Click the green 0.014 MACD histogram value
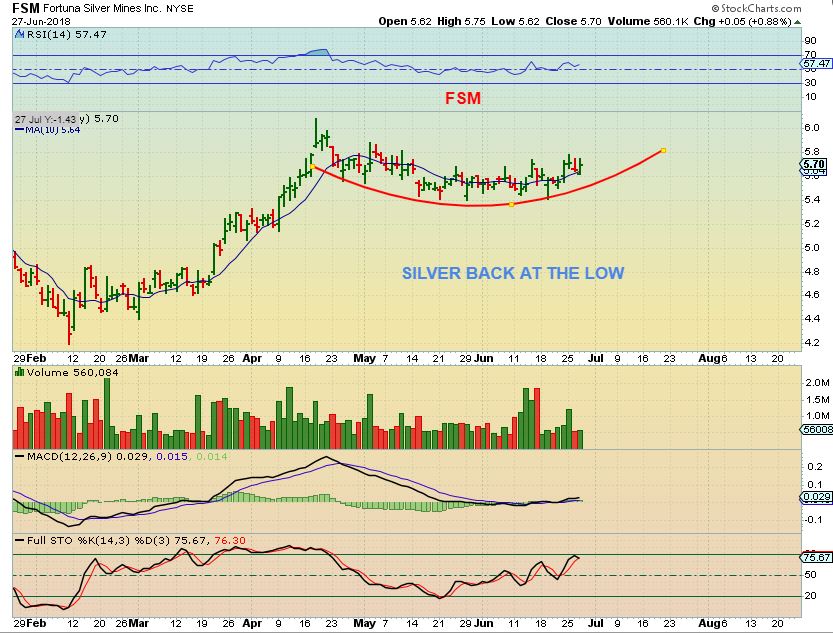Image resolution: width=833 pixels, height=633 pixels. click(x=211, y=457)
